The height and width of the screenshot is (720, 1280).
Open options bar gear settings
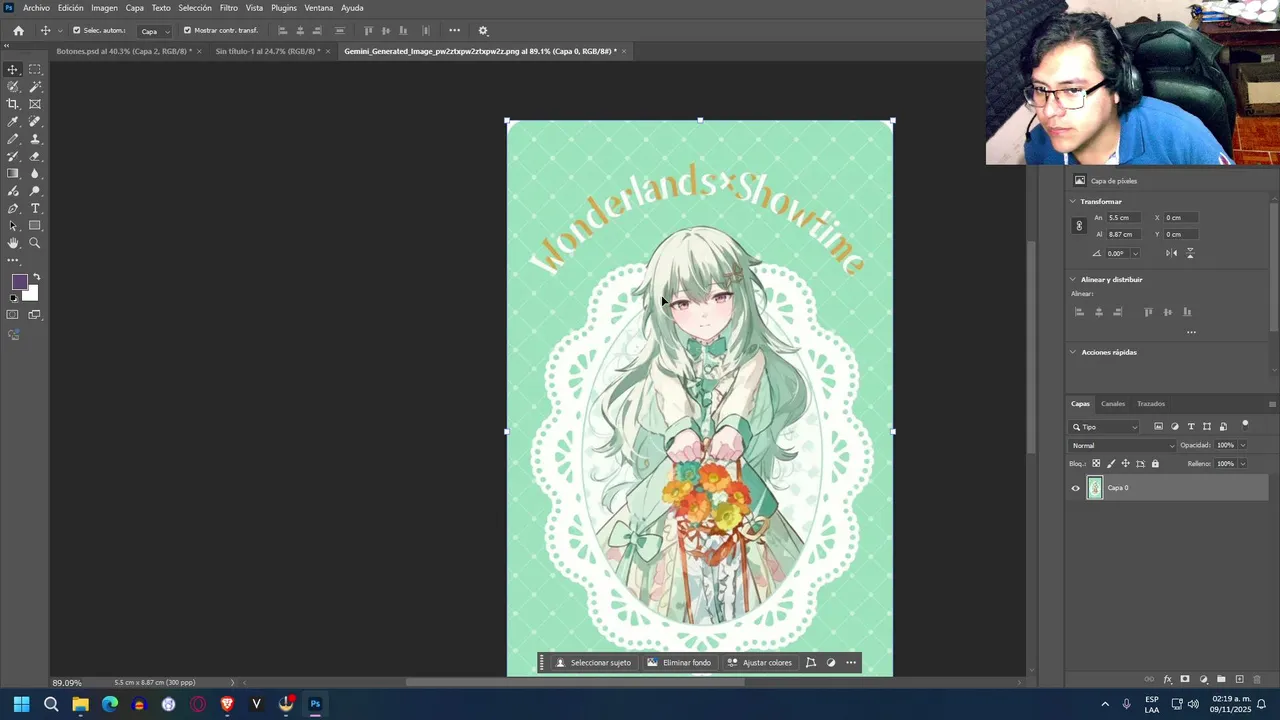[483, 31]
